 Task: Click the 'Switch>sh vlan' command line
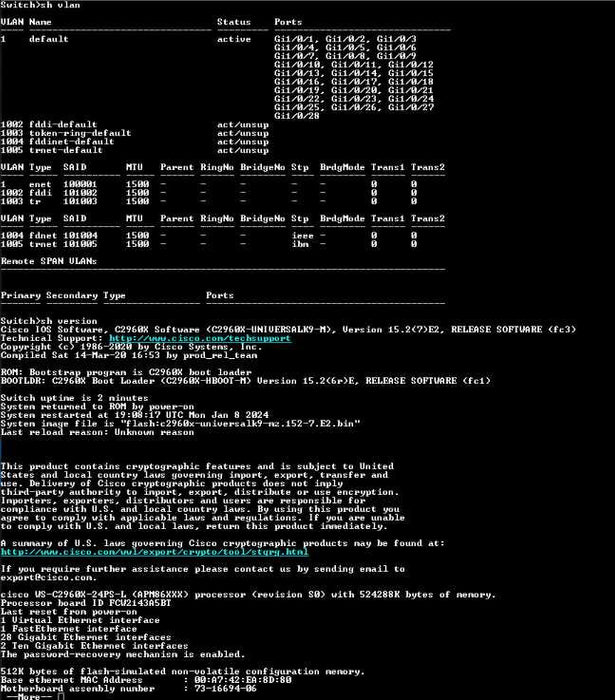[x=41, y=5]
